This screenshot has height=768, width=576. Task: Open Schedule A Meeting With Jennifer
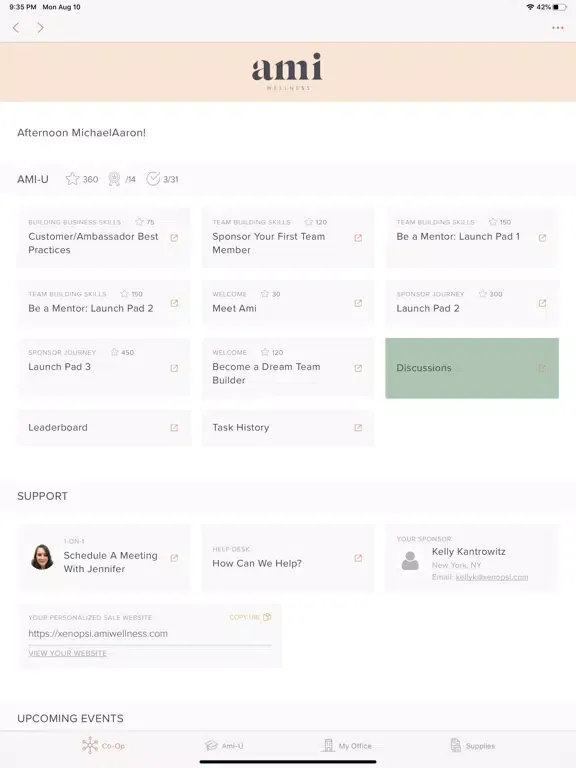click(103, 558)
